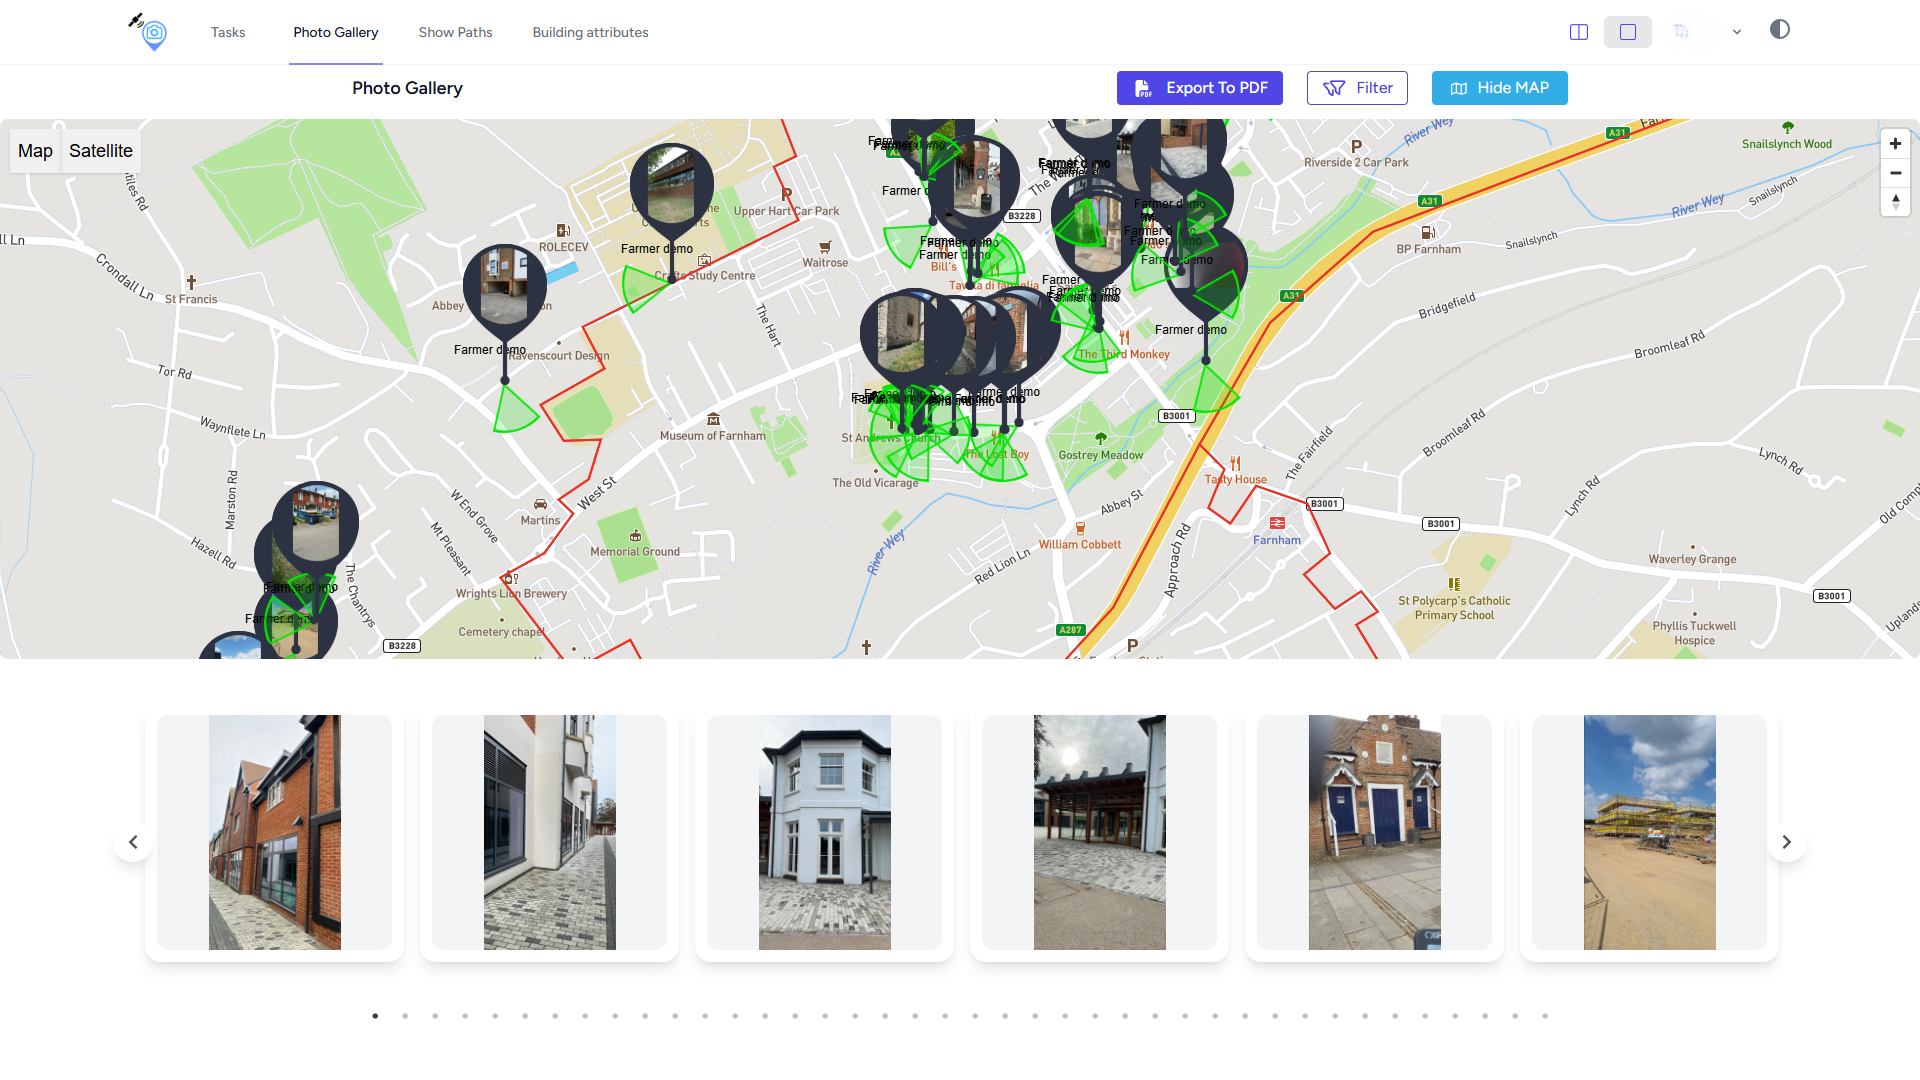Image resolution: width=1920 pixels, height=1080 pixels.
Task: Hide the map panel
Action: pos(1499,88)
